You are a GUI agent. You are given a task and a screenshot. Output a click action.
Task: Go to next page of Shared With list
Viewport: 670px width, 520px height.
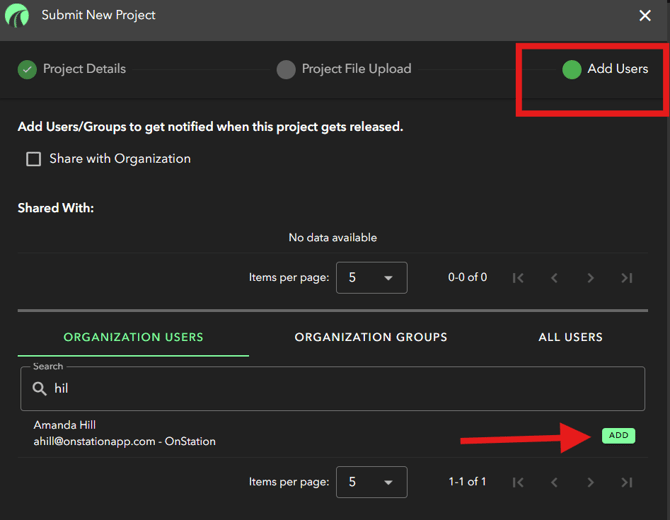[x=590, y=278]
